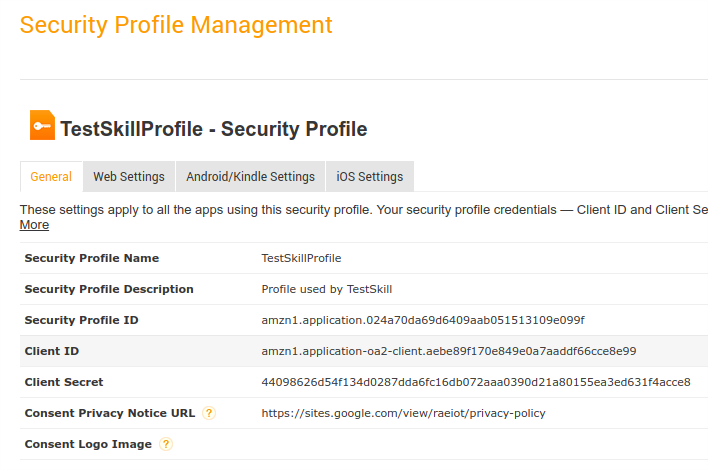Click the privacy policy URL value
The image size is (708, 470).
[x=403, y=413]
